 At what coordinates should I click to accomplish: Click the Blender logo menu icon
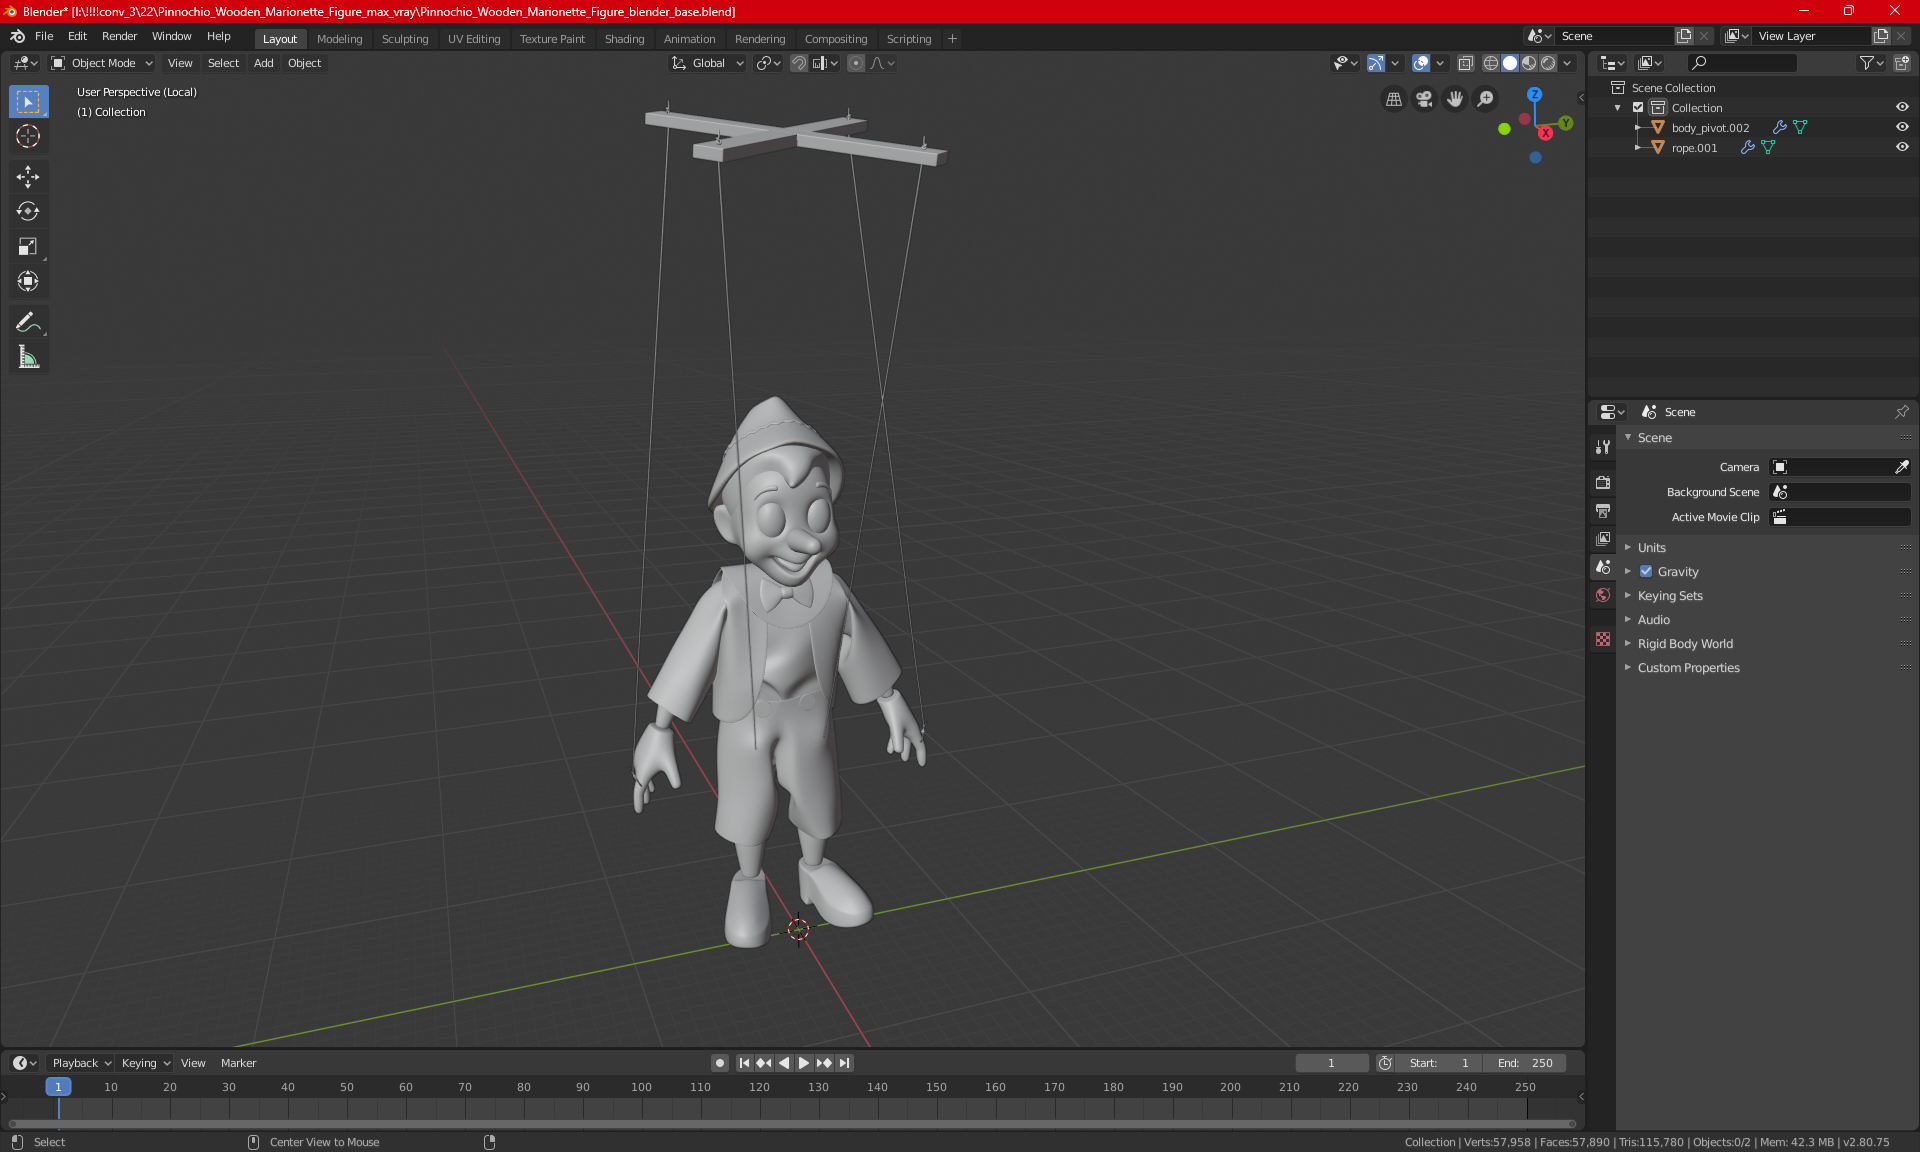pyautogui.click(x=17, y=36)
